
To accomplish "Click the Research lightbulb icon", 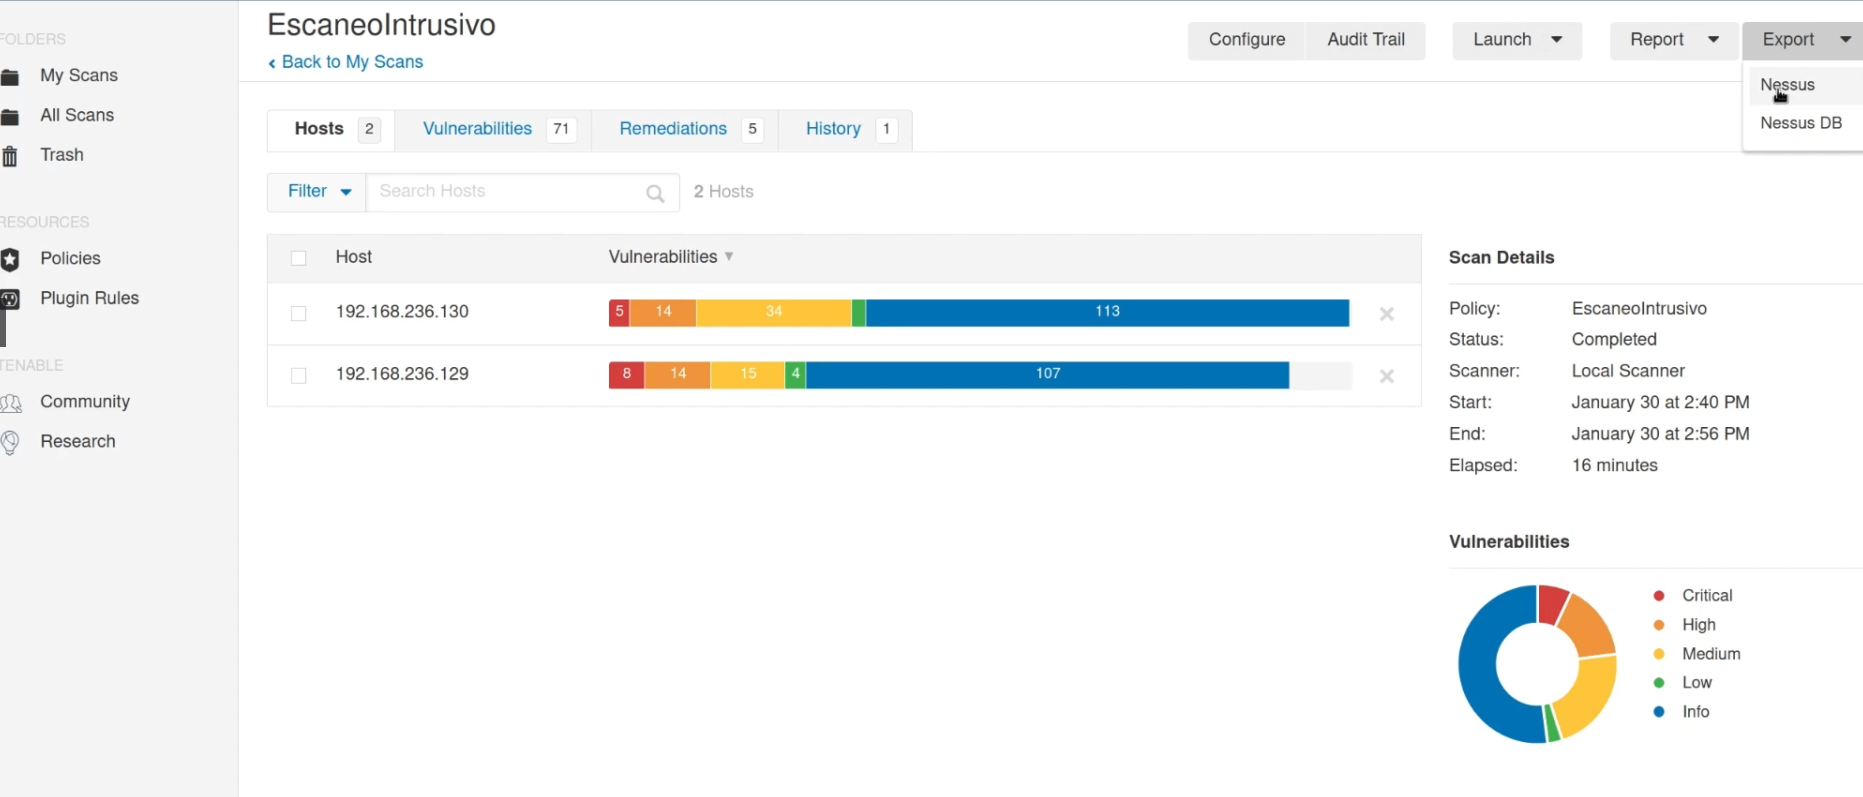I will pyautogui.click(x=10, y=443).
